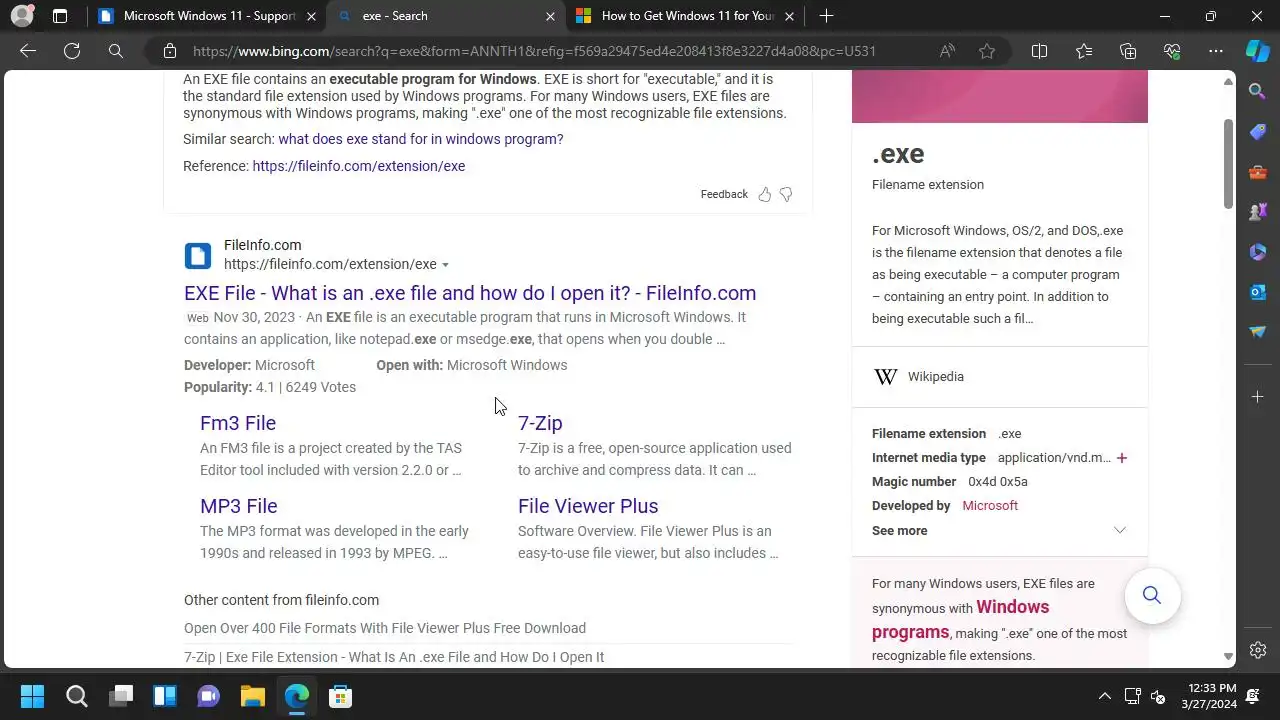1280x720 pixels.
Task: Open the Fm3 File link
Action: [x=238, y=423]
